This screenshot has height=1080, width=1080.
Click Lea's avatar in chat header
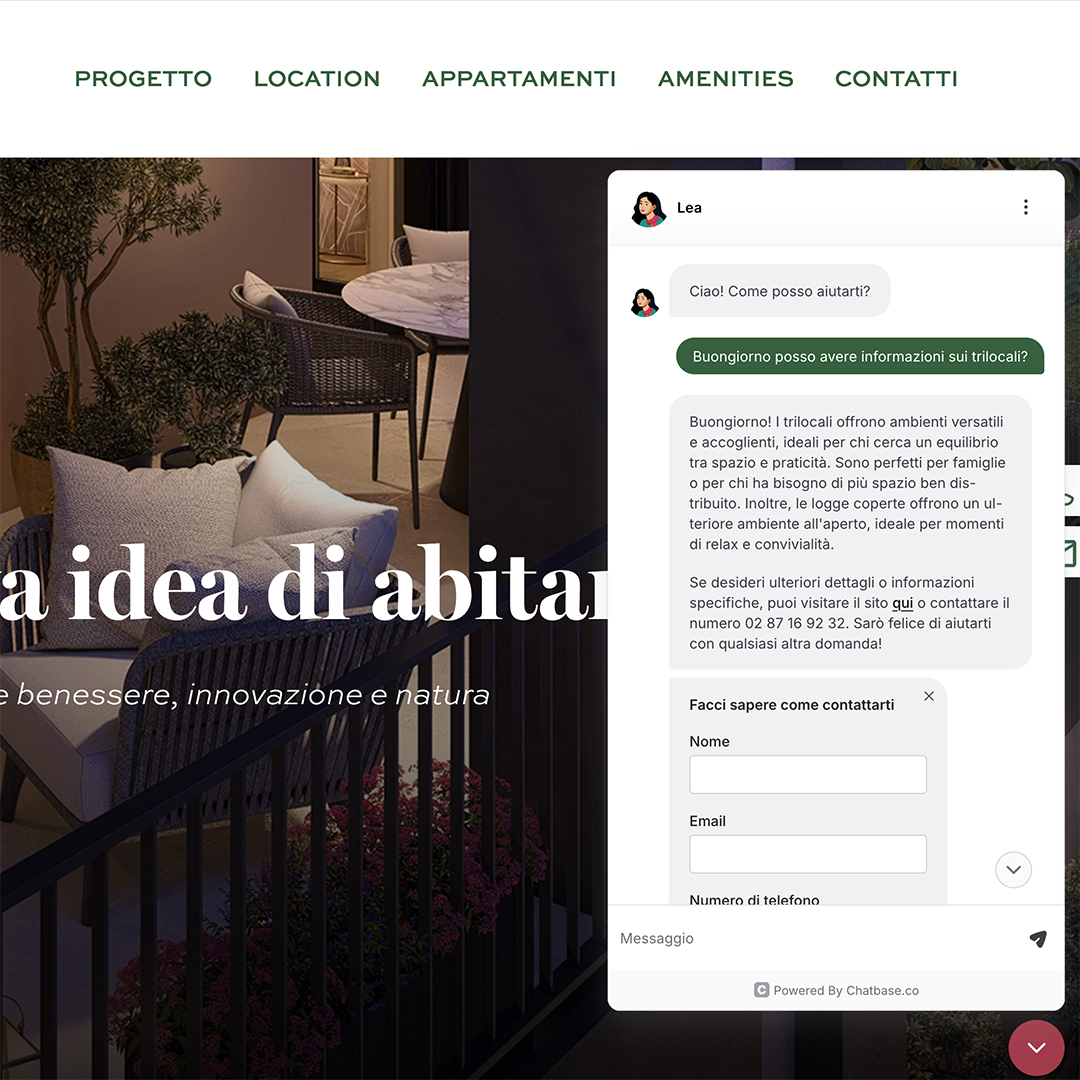click(648, 209)
